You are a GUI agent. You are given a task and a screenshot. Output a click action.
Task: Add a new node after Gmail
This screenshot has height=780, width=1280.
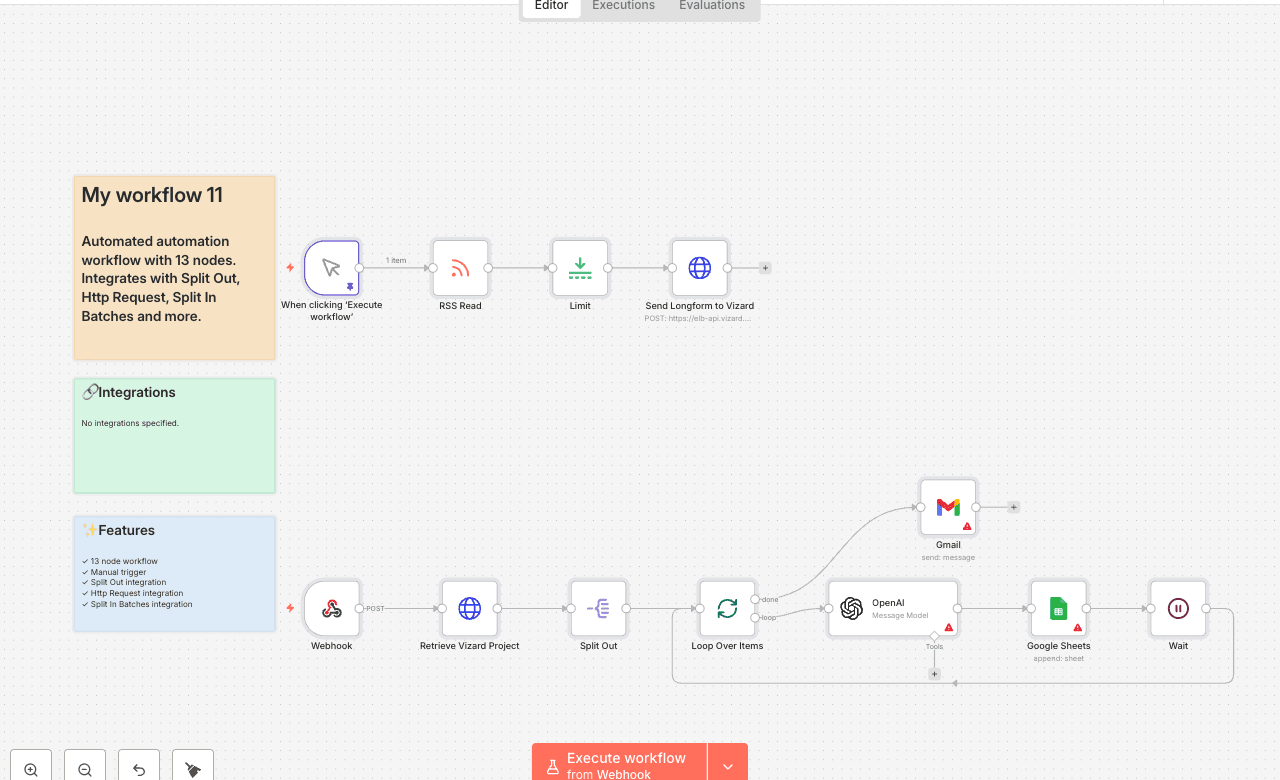coord(1013,507)
